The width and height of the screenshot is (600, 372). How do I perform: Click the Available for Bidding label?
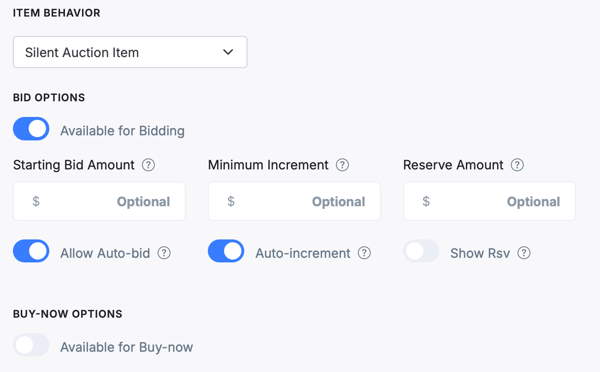tap(122, 131)
